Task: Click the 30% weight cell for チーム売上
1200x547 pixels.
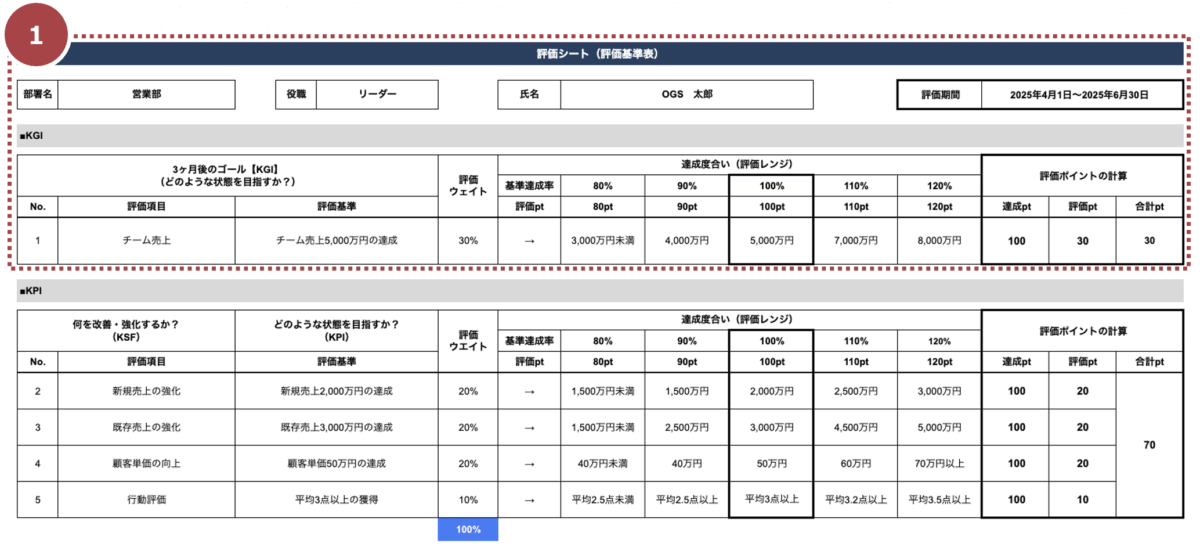Action: pyautogui.click(x=467, y=241)
